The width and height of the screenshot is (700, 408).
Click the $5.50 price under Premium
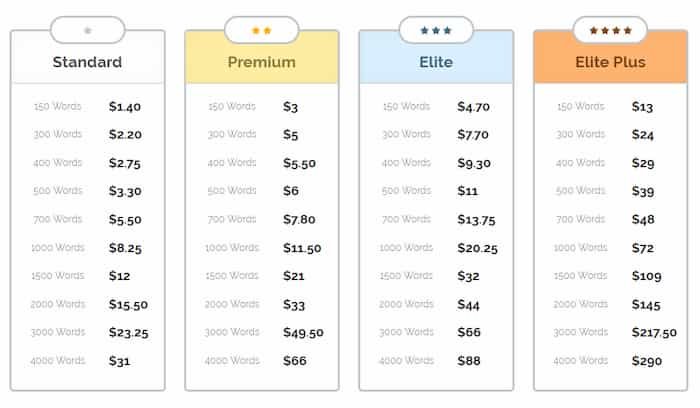pyautogui.click(x=299, y=163)
